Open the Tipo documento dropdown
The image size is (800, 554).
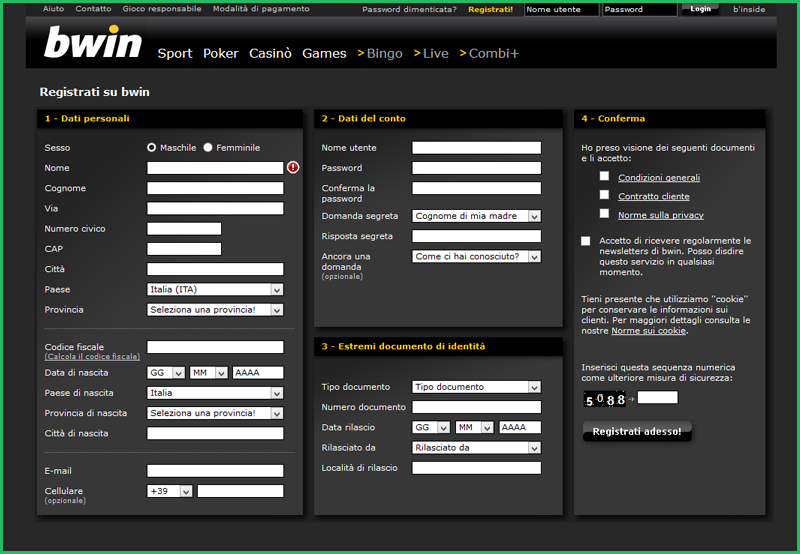477,387
